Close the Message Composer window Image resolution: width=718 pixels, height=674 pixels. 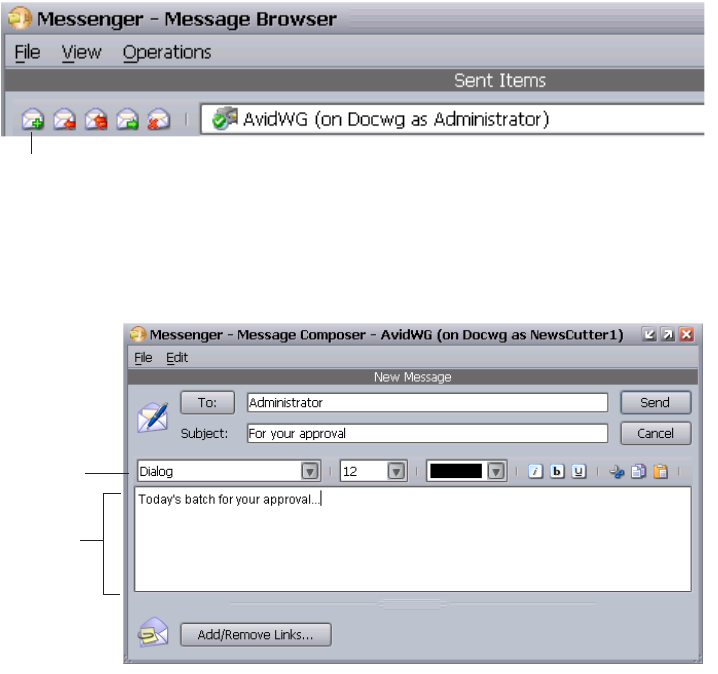coord(686,334)
